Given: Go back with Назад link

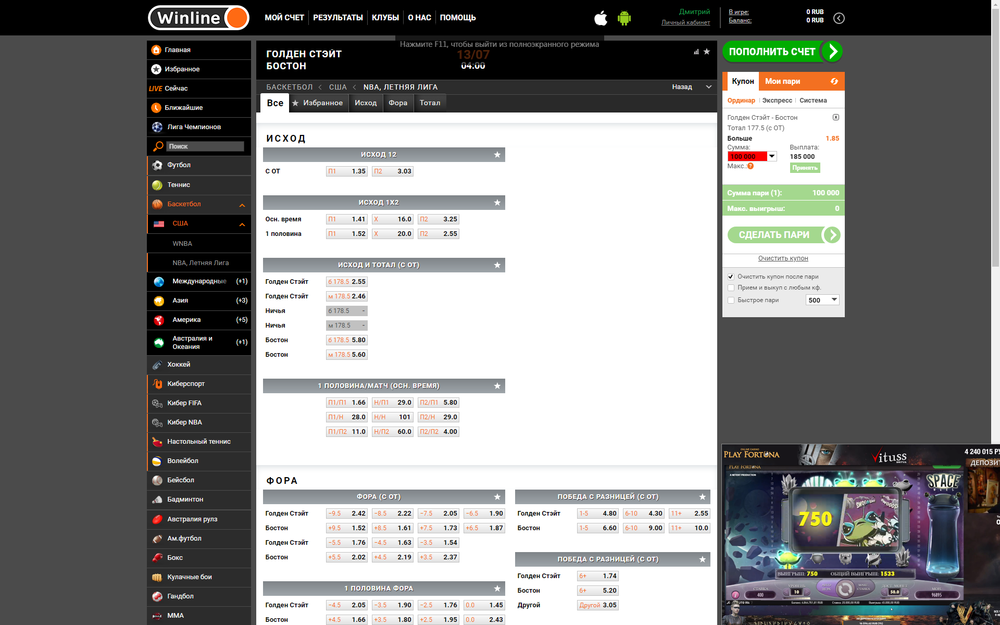Looking at the screenshot, I should 682,87.
